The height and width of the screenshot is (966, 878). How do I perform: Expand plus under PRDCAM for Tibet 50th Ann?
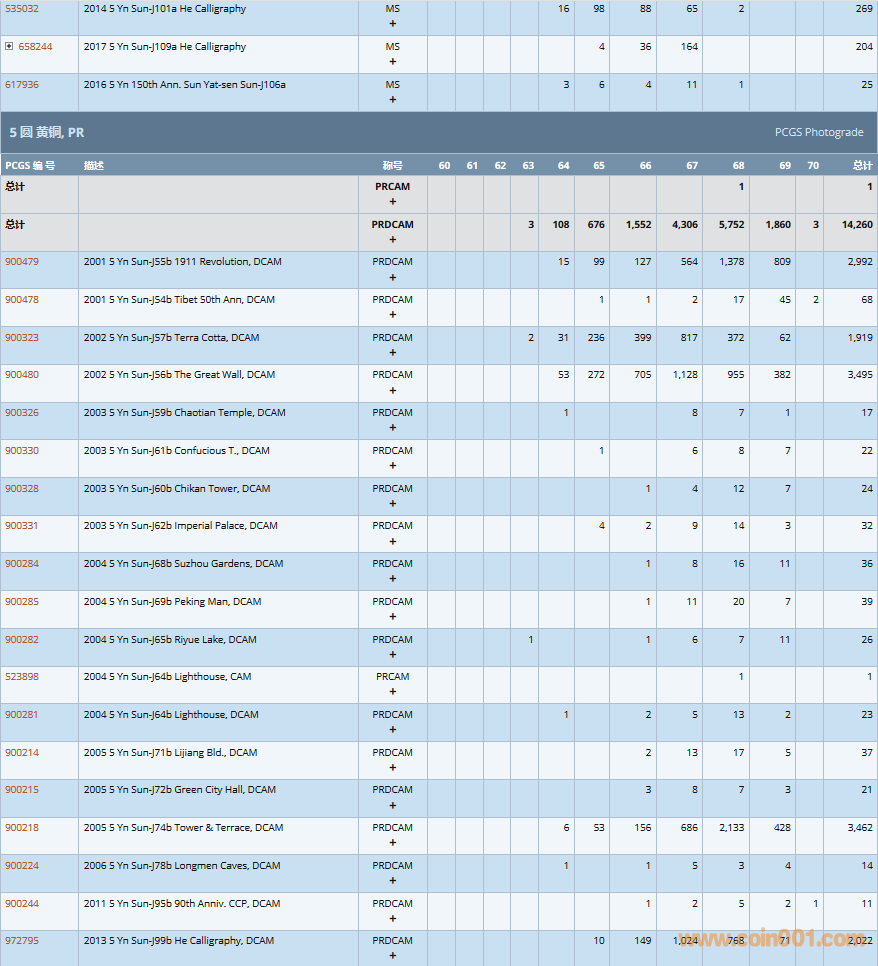[x=392, y=315]
